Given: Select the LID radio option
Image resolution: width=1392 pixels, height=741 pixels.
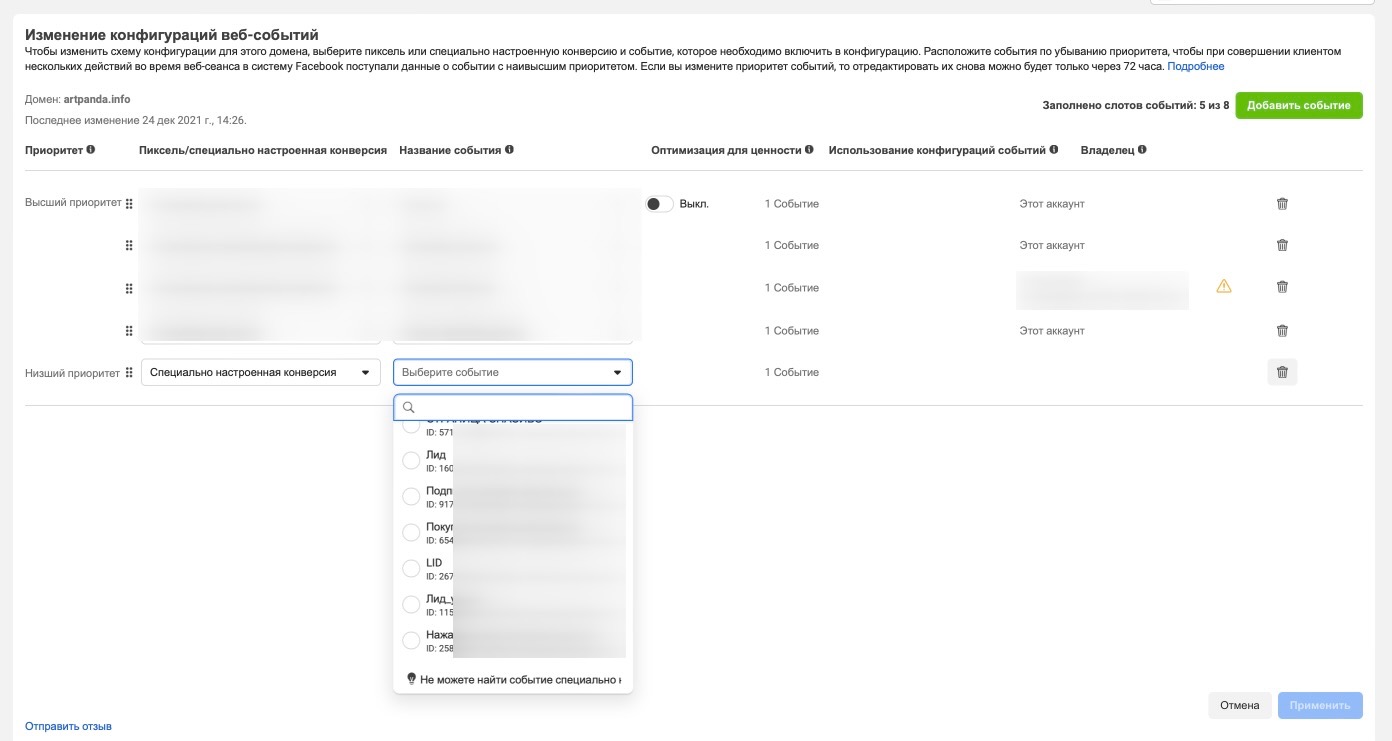Looking at the screenshot, I should 411,568.
